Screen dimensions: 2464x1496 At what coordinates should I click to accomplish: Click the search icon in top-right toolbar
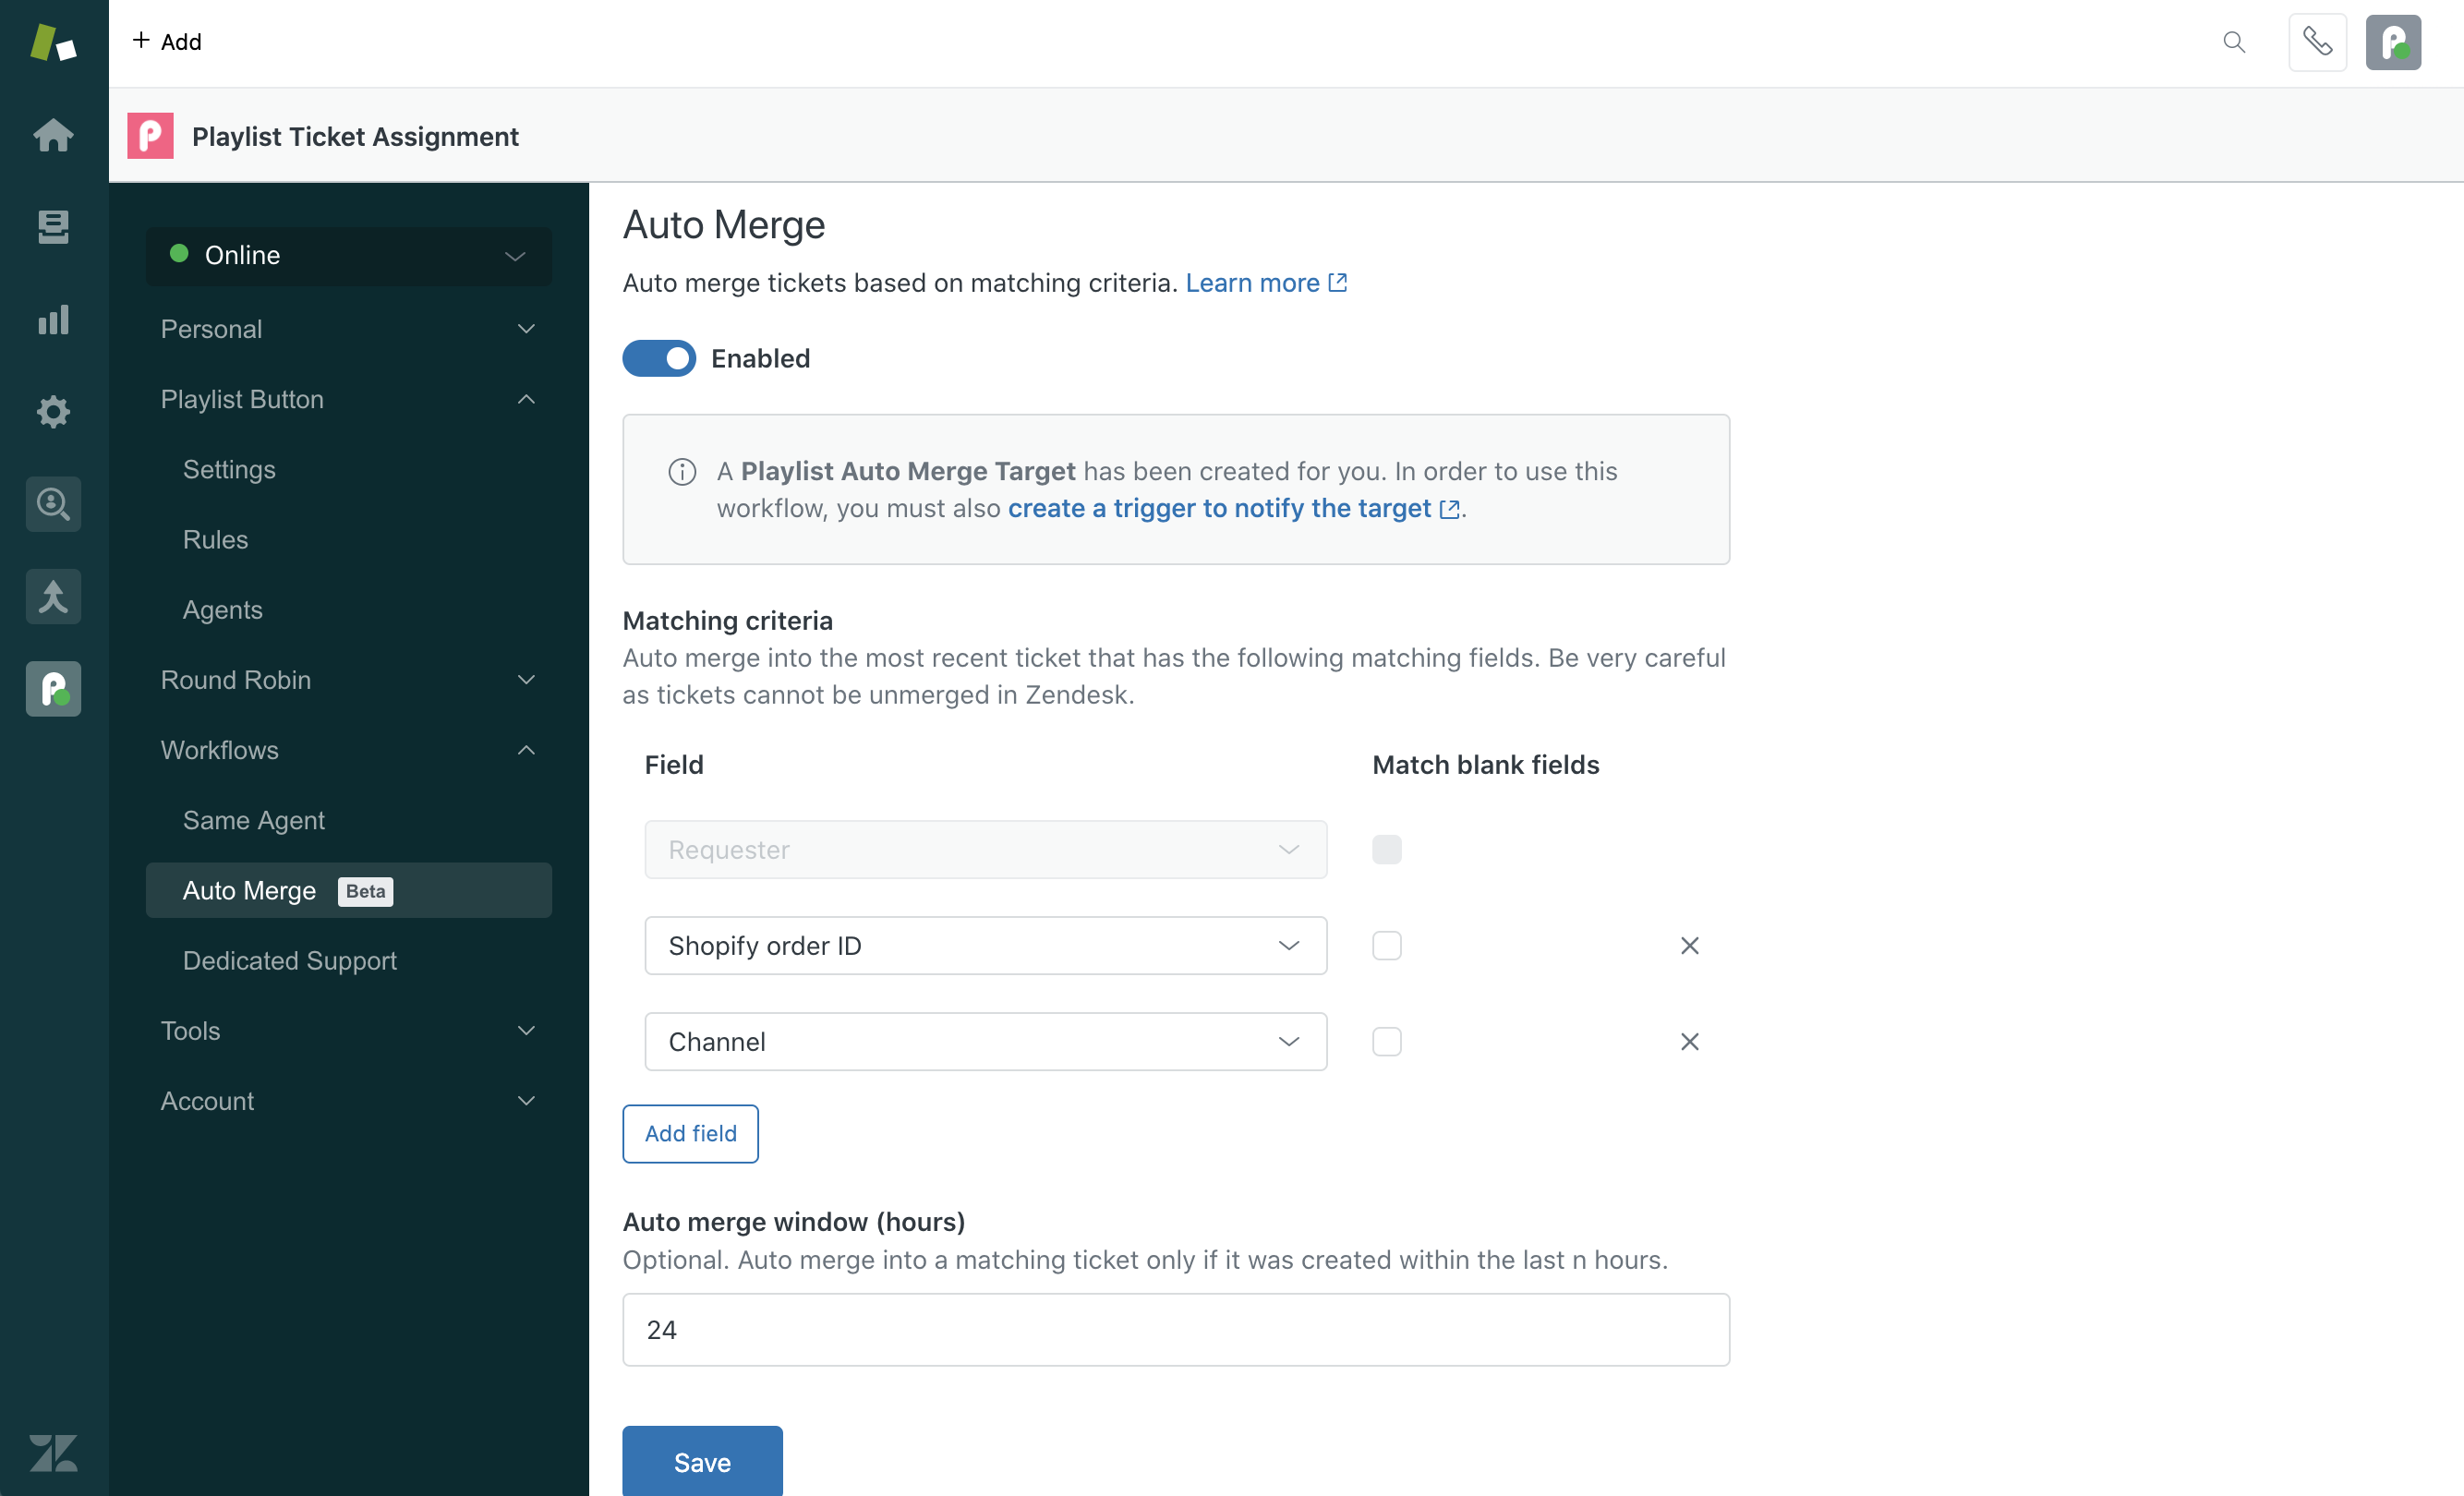tap(2233, 41)
